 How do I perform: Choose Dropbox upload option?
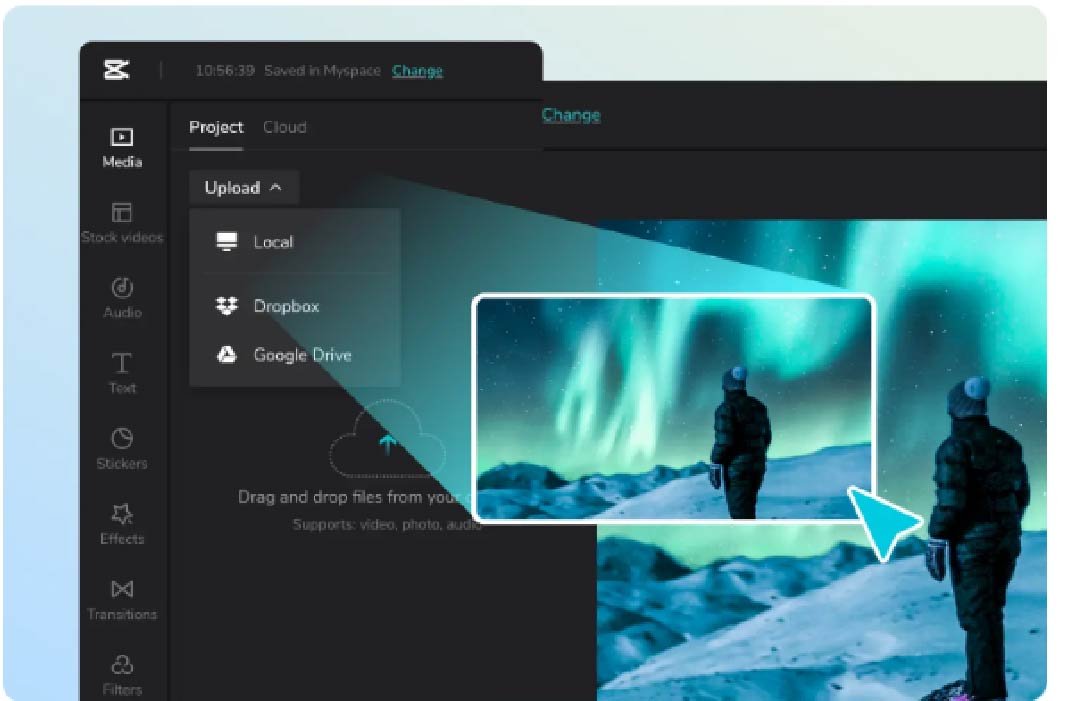click(x=285, y=306)
